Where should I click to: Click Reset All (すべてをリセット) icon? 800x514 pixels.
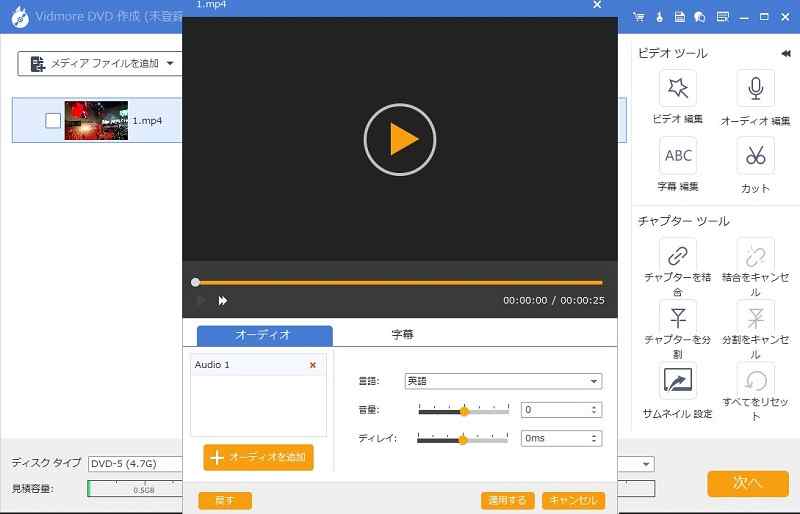[755, 380]
